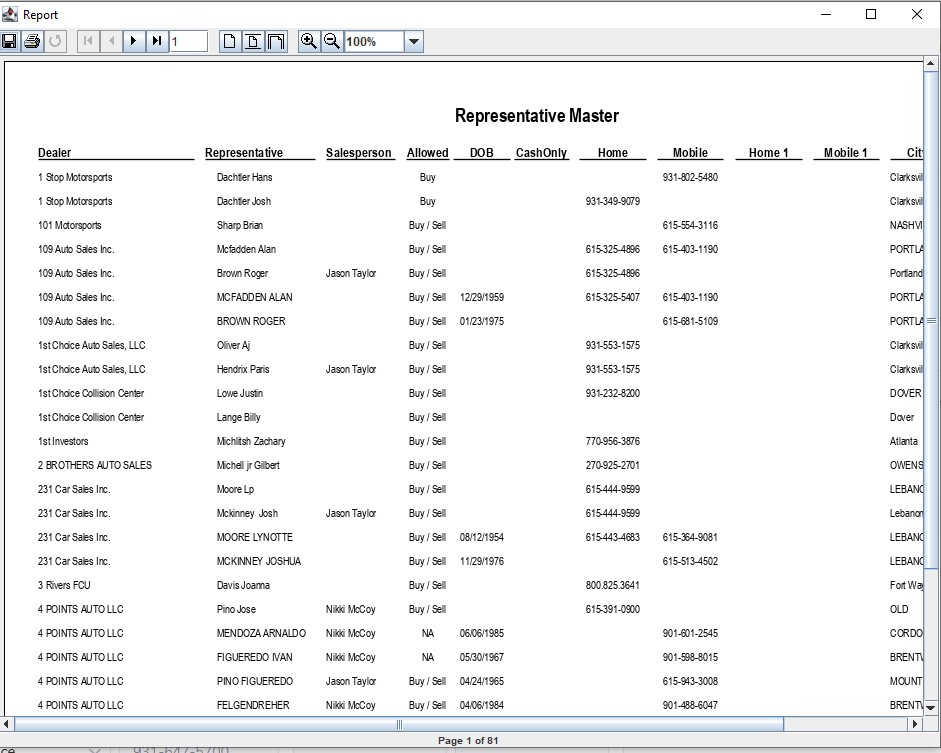This screenshot has width=941, height=753.
Task: Click the vertical scrollbar up arrow
Action: pyautogui.click(x=931, y=67)
